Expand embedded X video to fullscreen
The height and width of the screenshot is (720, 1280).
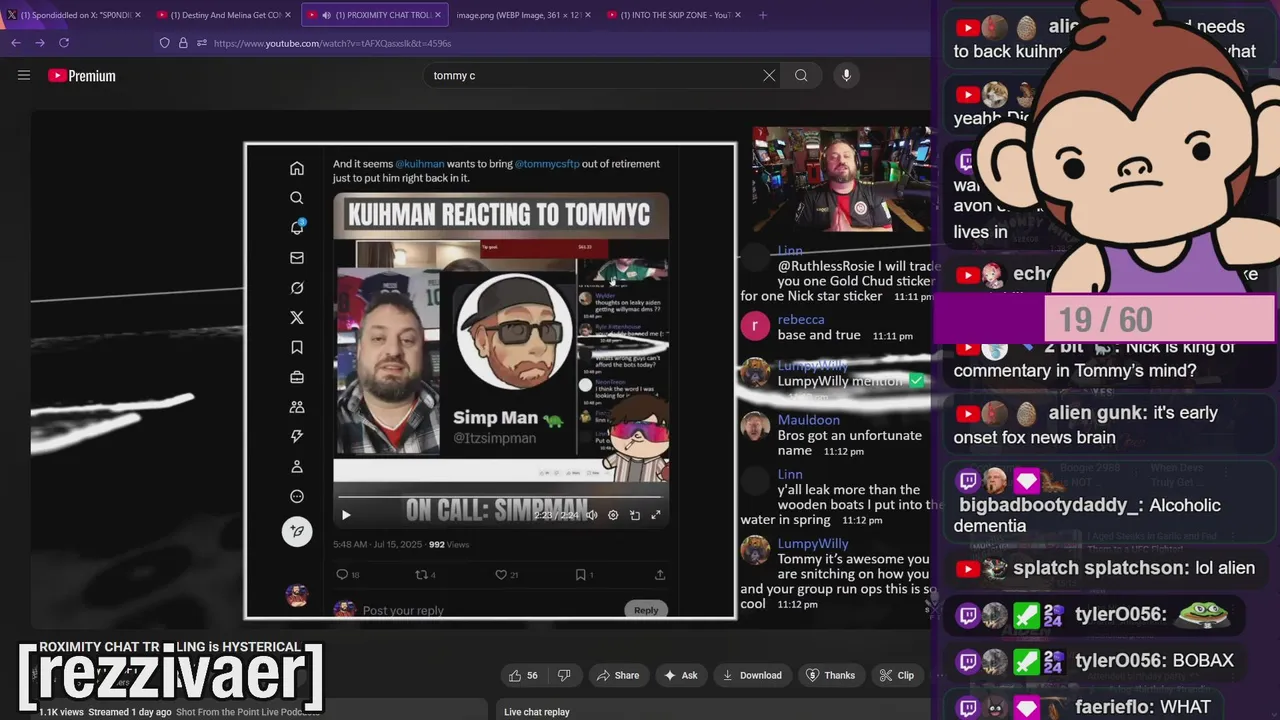pyautogui.click(x=656, y=515)
